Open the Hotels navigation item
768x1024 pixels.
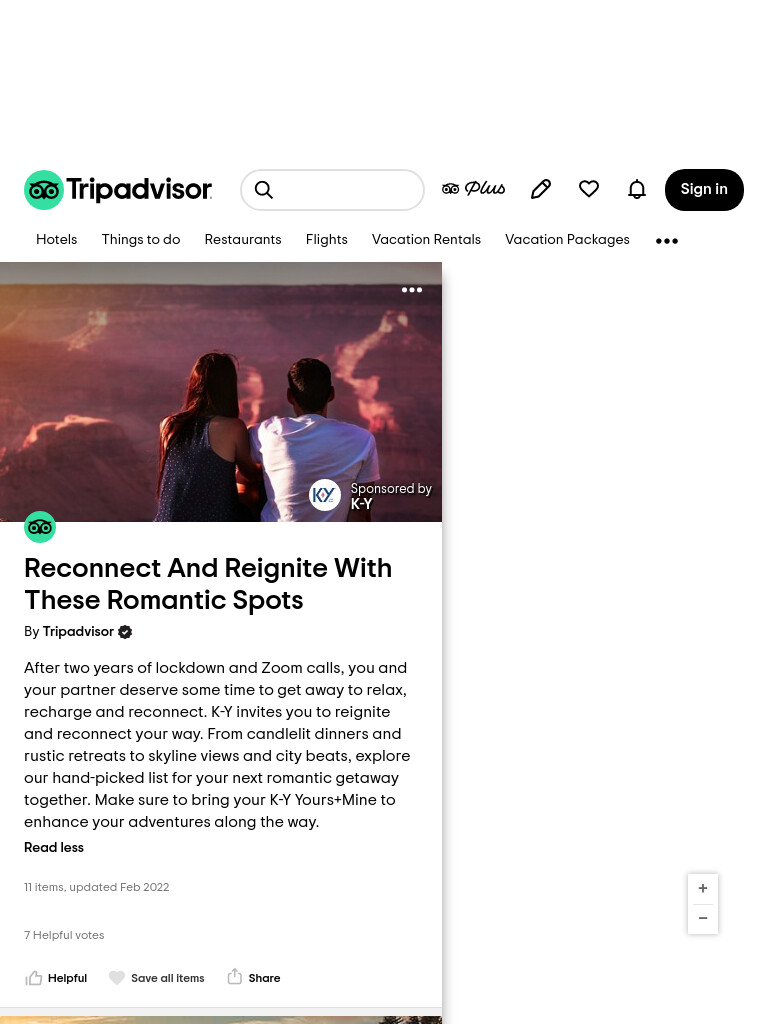tap(56, 240)
